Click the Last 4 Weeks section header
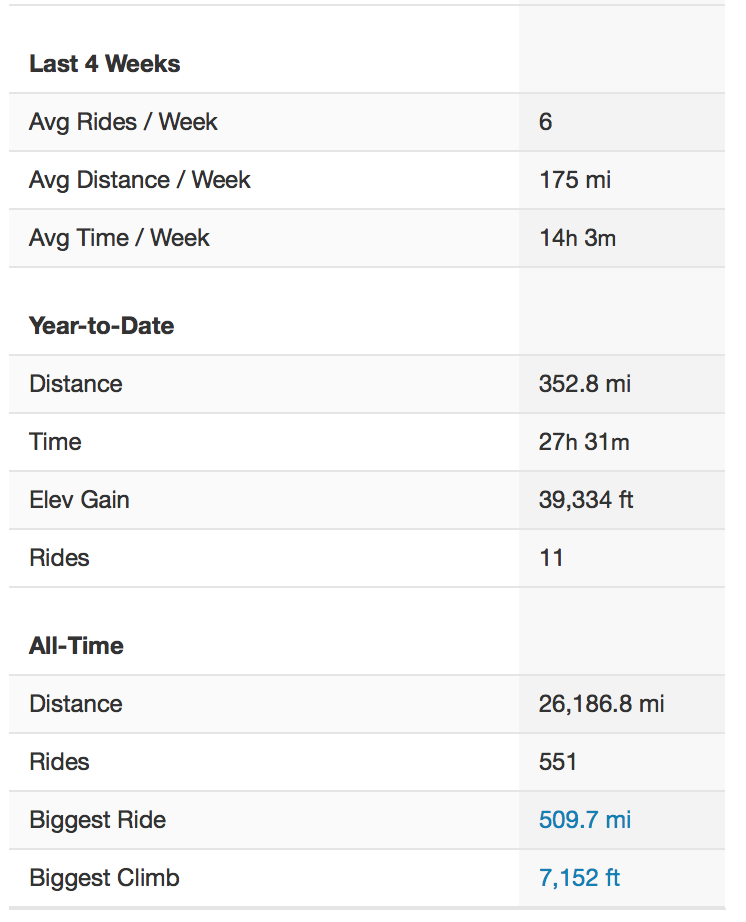 coord(105,64)
